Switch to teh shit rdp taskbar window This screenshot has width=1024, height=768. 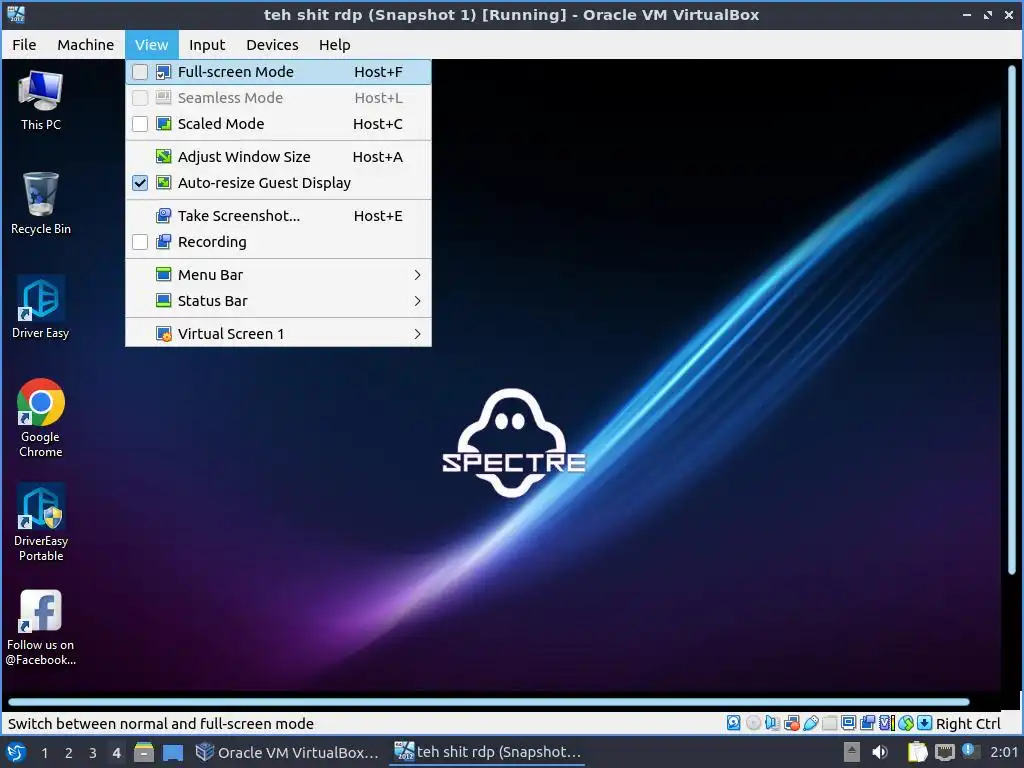(488, 752)
